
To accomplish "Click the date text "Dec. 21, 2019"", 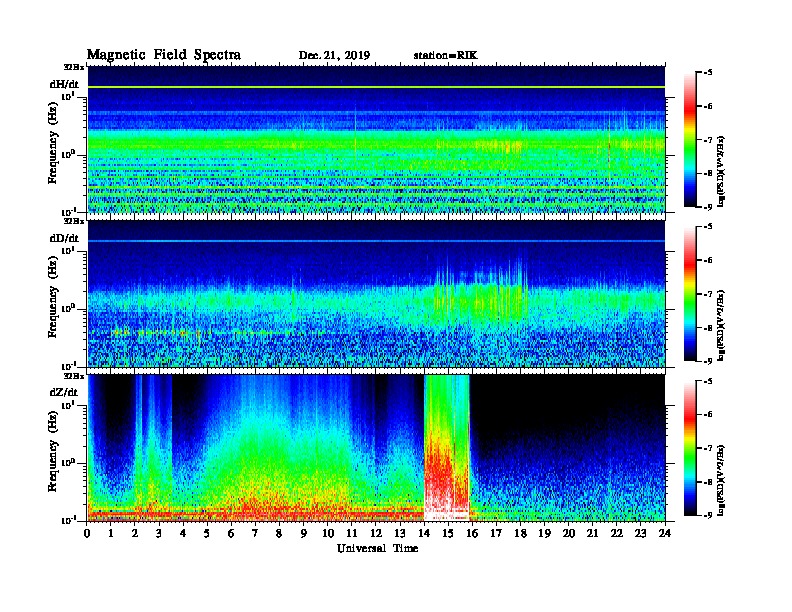I will [334, 56].
